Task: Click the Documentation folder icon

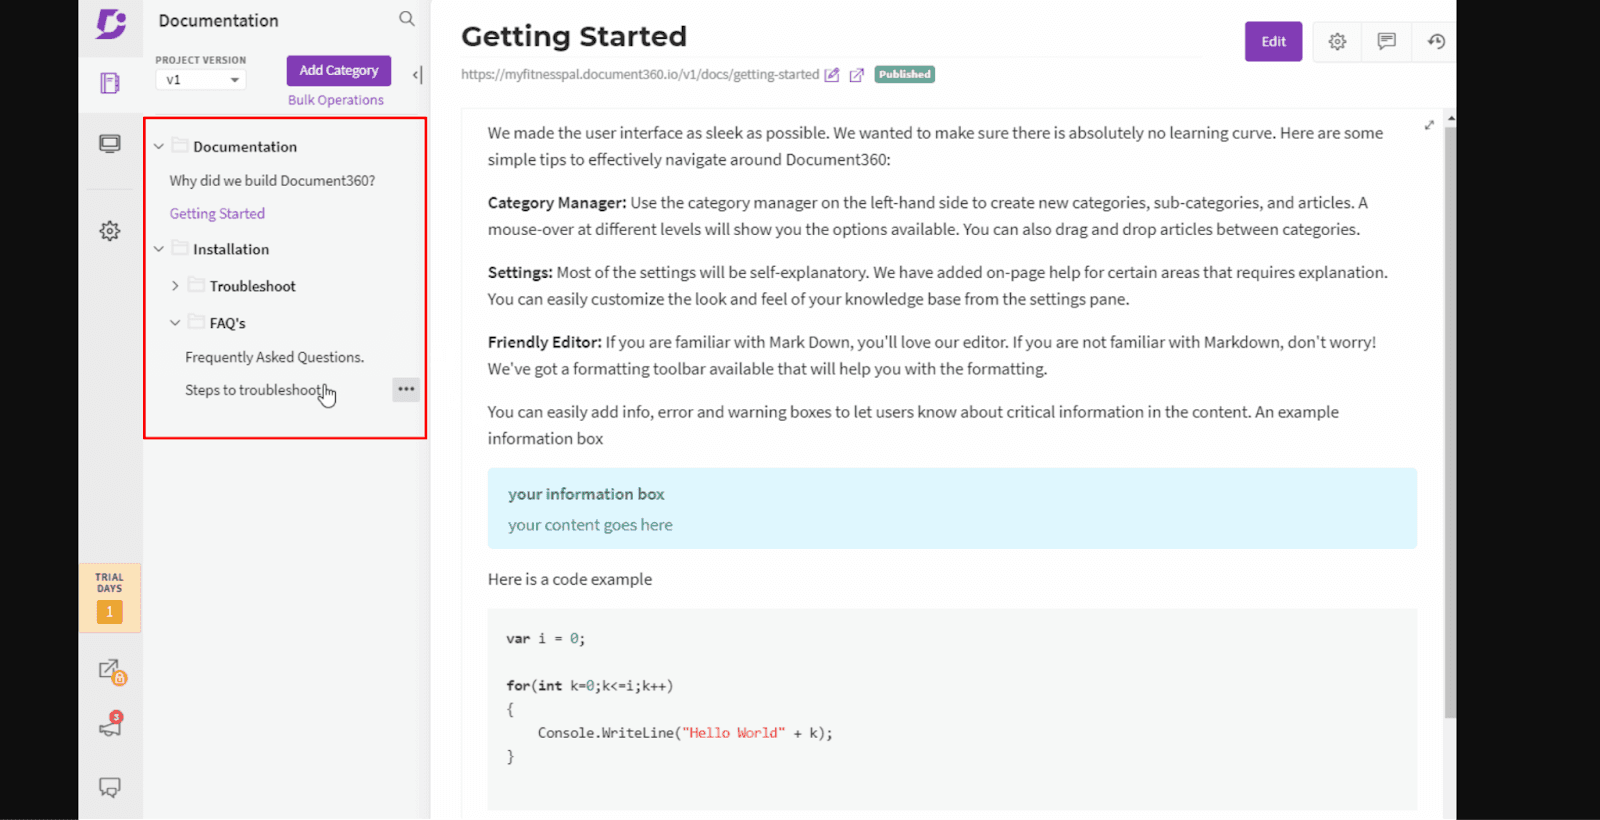Action: (x=180, y=146)
